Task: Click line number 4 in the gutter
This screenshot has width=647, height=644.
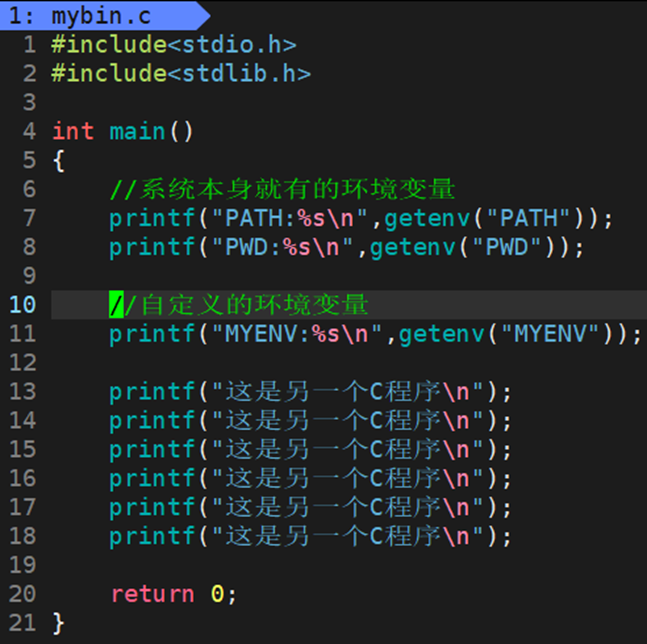Action: tap(30, 131)
